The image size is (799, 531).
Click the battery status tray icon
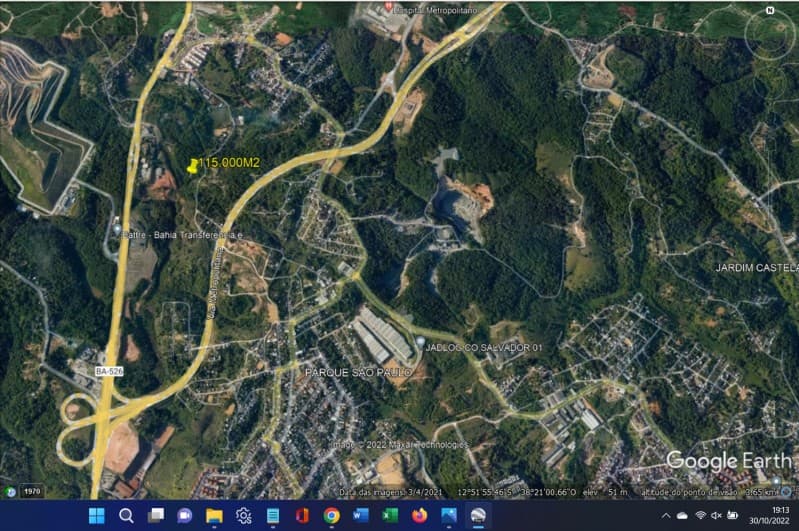[733, 516]
